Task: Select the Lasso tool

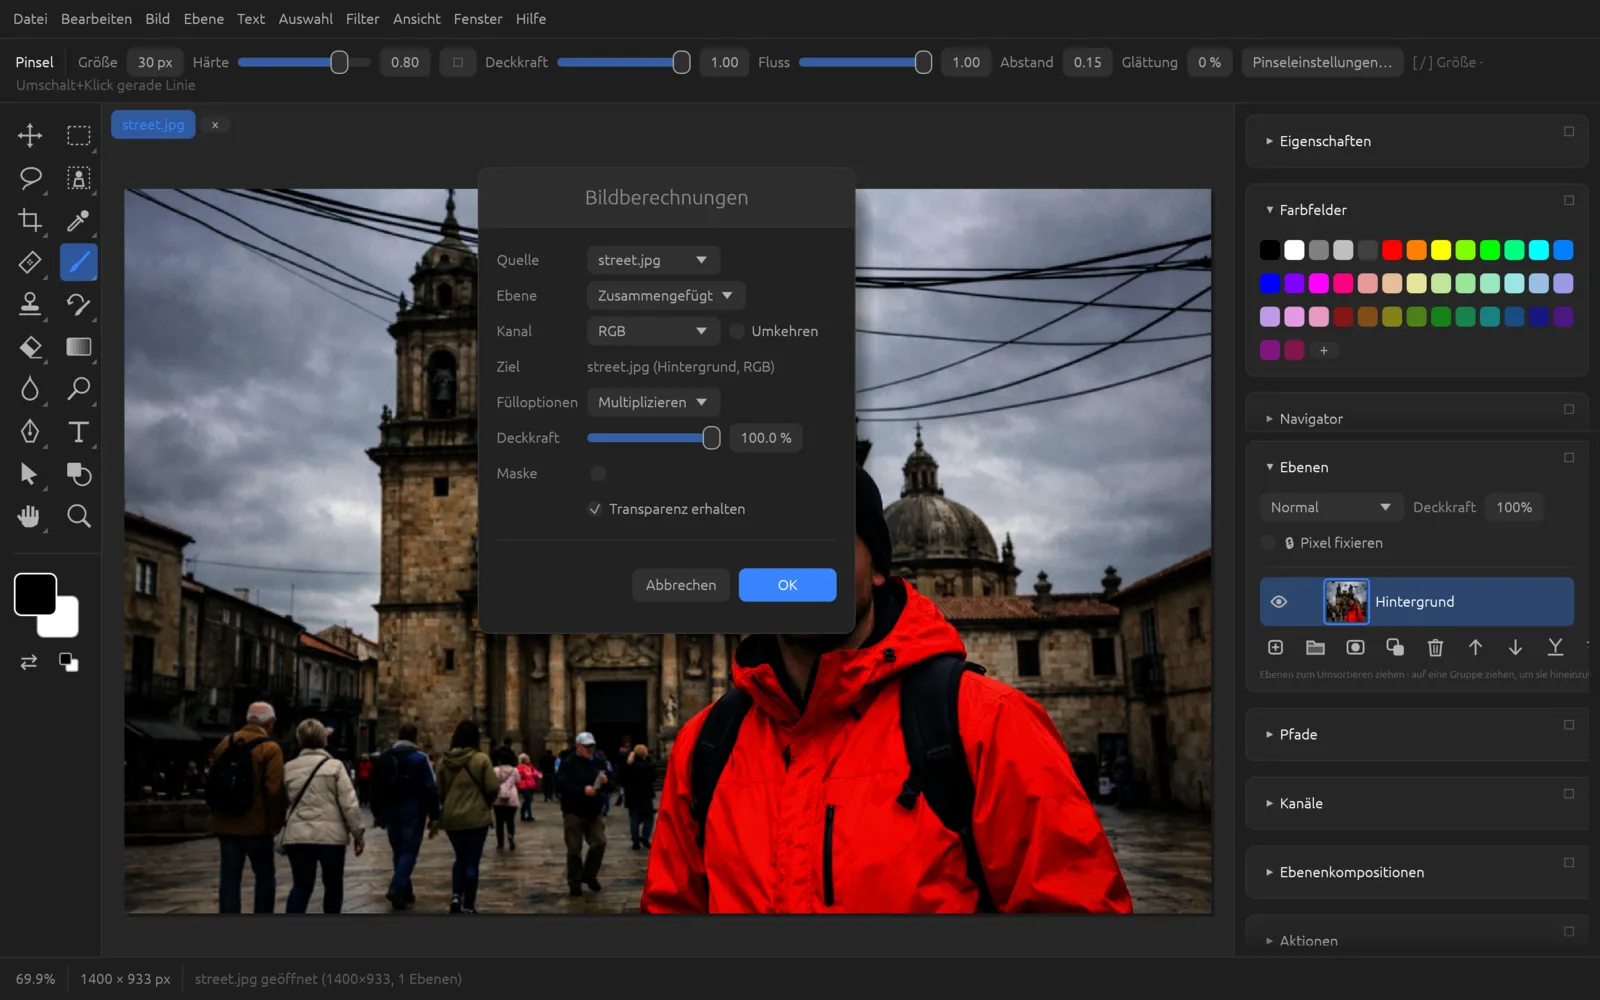Action: coord(30,178)
